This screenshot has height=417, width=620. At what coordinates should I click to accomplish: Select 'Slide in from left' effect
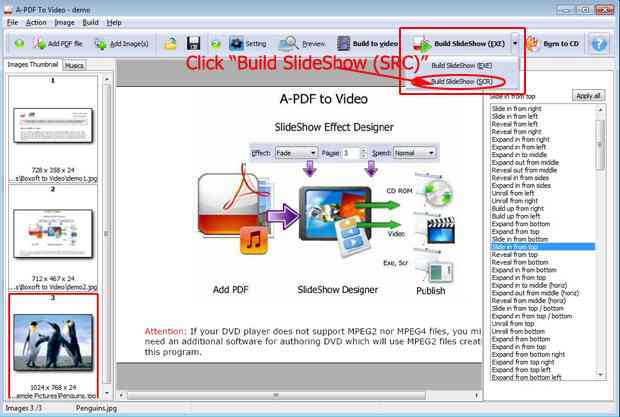pyautogui.click(x=514, y=116)
